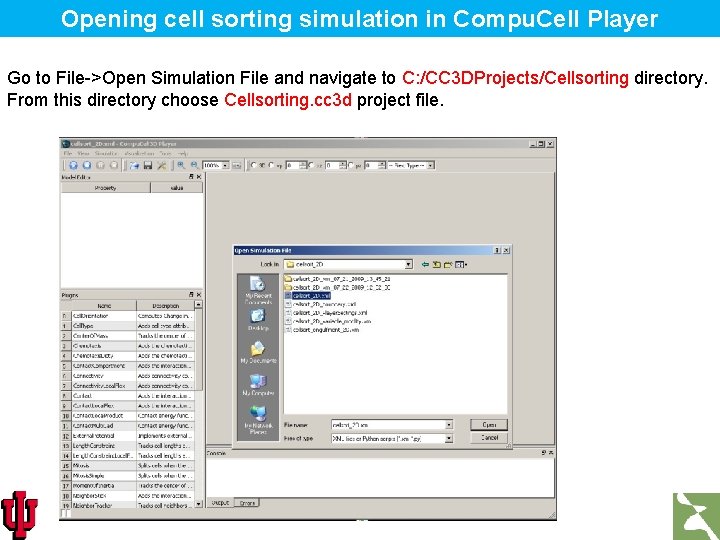Open the Help menu
Image resolution: width=720 pixels, height=540 pixels.
click(x=183, y=153)
